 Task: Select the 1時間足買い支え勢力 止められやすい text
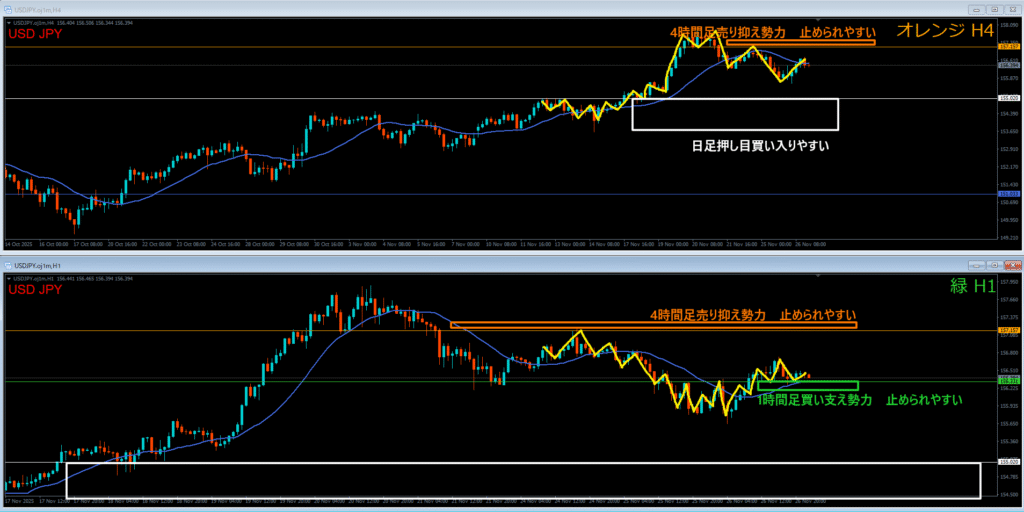tap(860, 400)
